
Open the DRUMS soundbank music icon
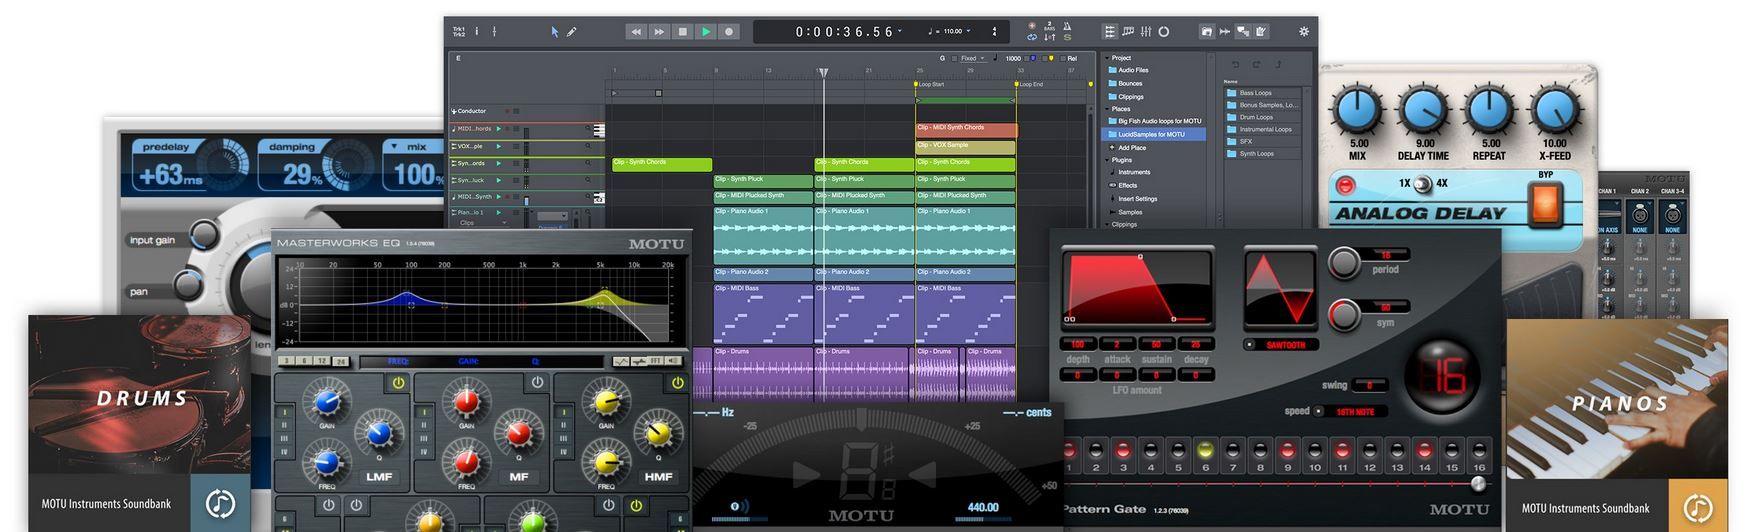click(220, 503)
